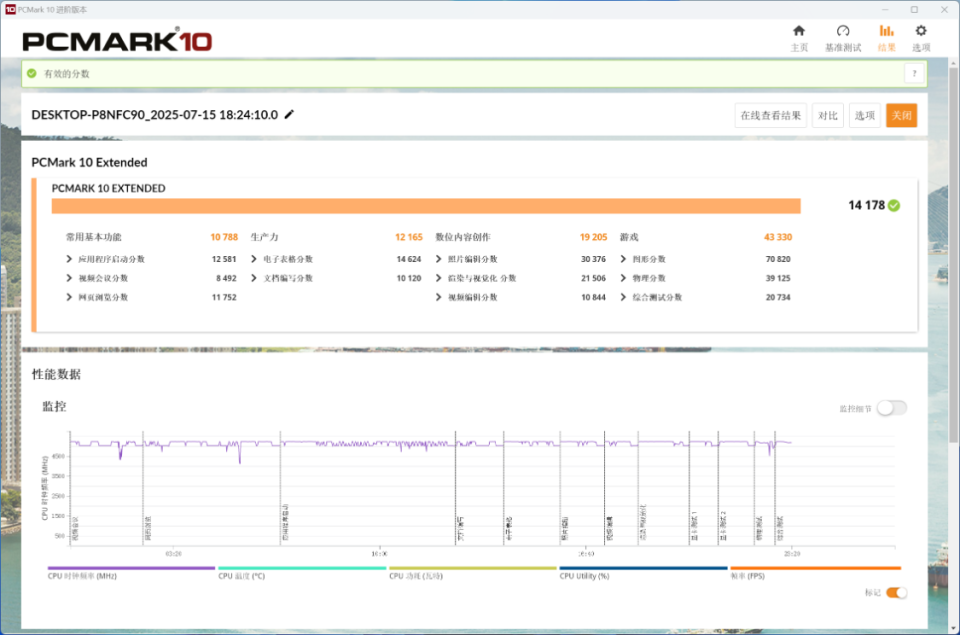
Task: Click the 常用基本功能 group label
Action: (x=94, y=237)
